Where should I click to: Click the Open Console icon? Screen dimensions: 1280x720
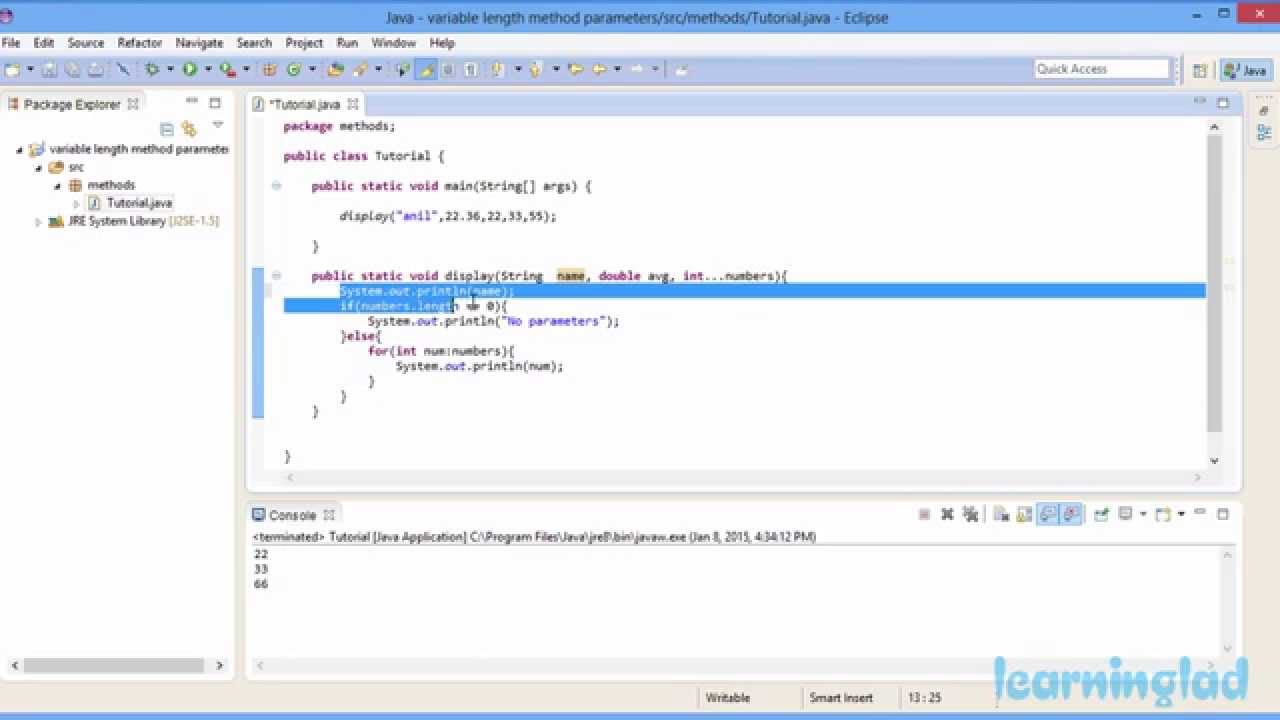pos(1162,514)
